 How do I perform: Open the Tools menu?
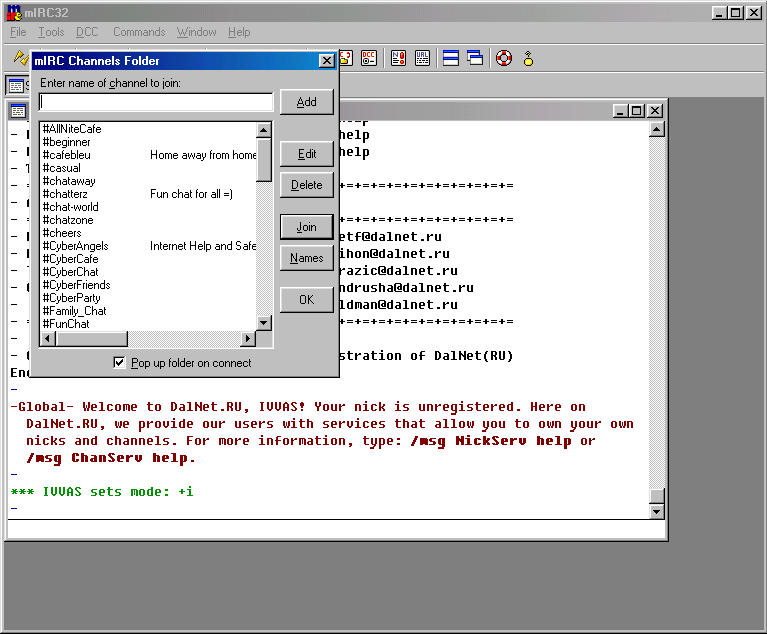51,32
